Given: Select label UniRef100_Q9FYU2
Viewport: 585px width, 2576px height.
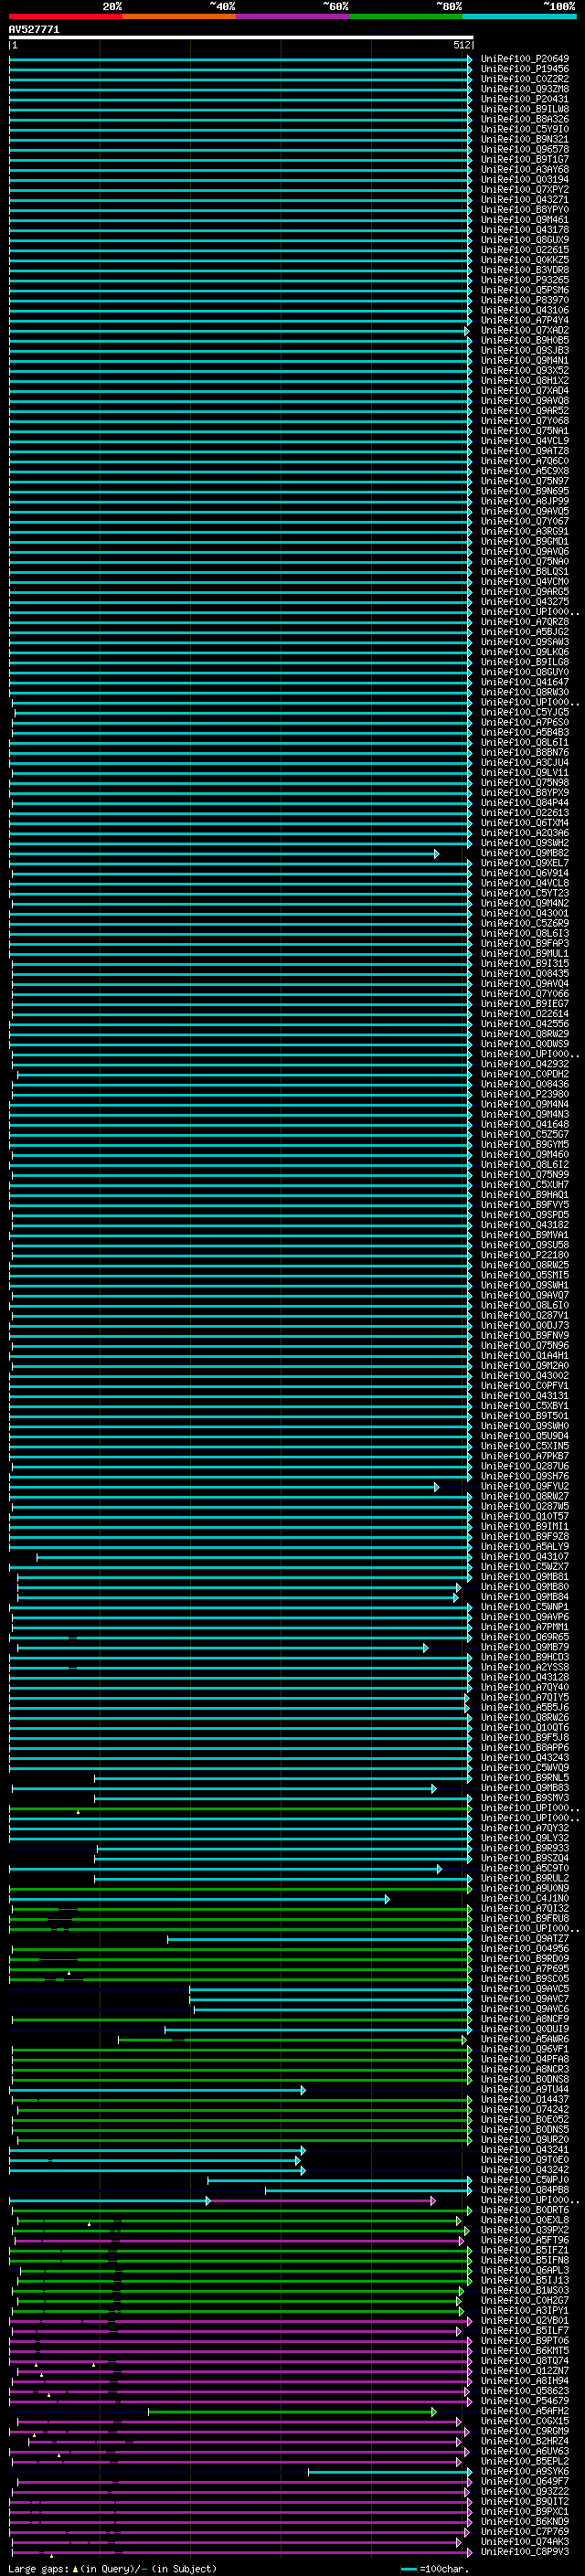Looking at the screenshot, I should 525,1486.
